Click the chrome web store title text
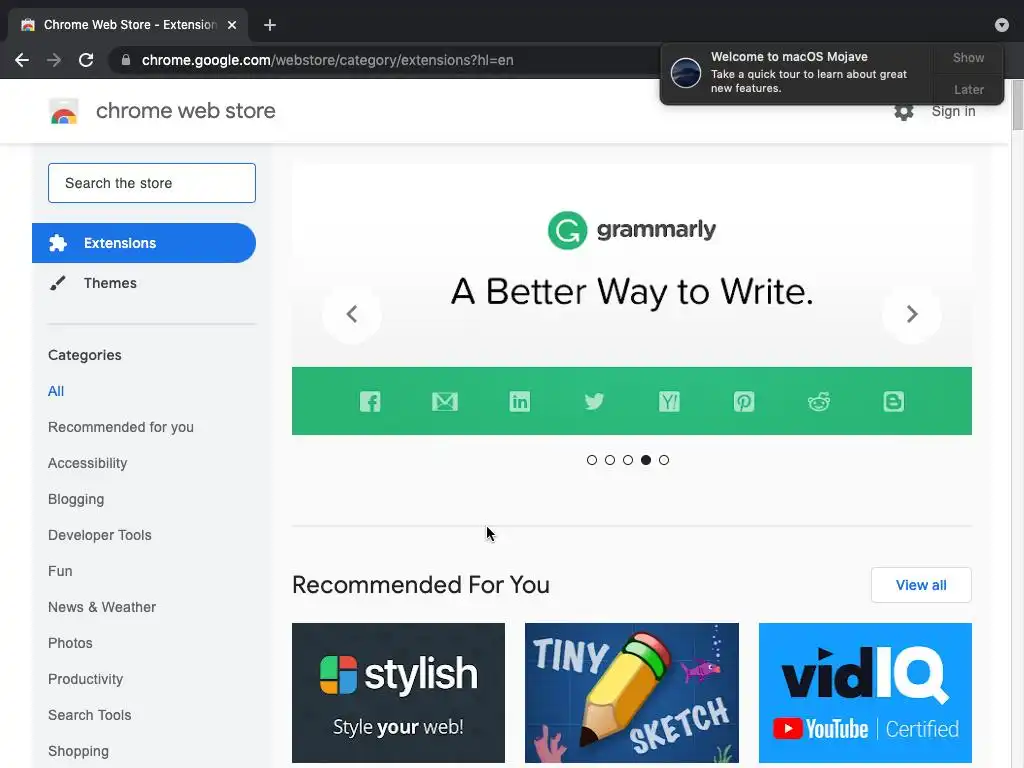1024x768 pixels. [x=185, y=111]
